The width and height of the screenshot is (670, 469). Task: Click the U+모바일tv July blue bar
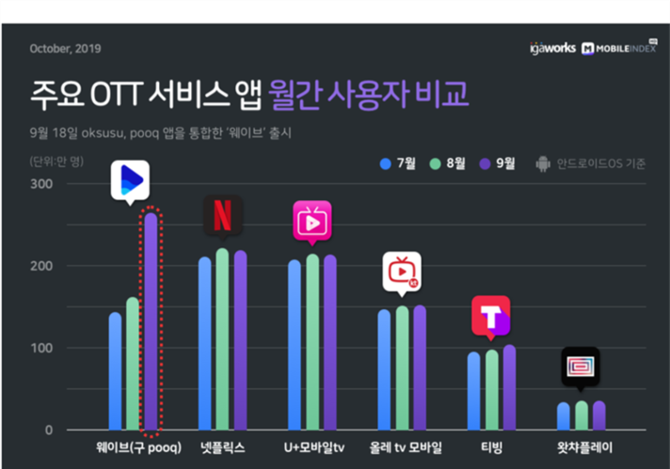point(294,345)
